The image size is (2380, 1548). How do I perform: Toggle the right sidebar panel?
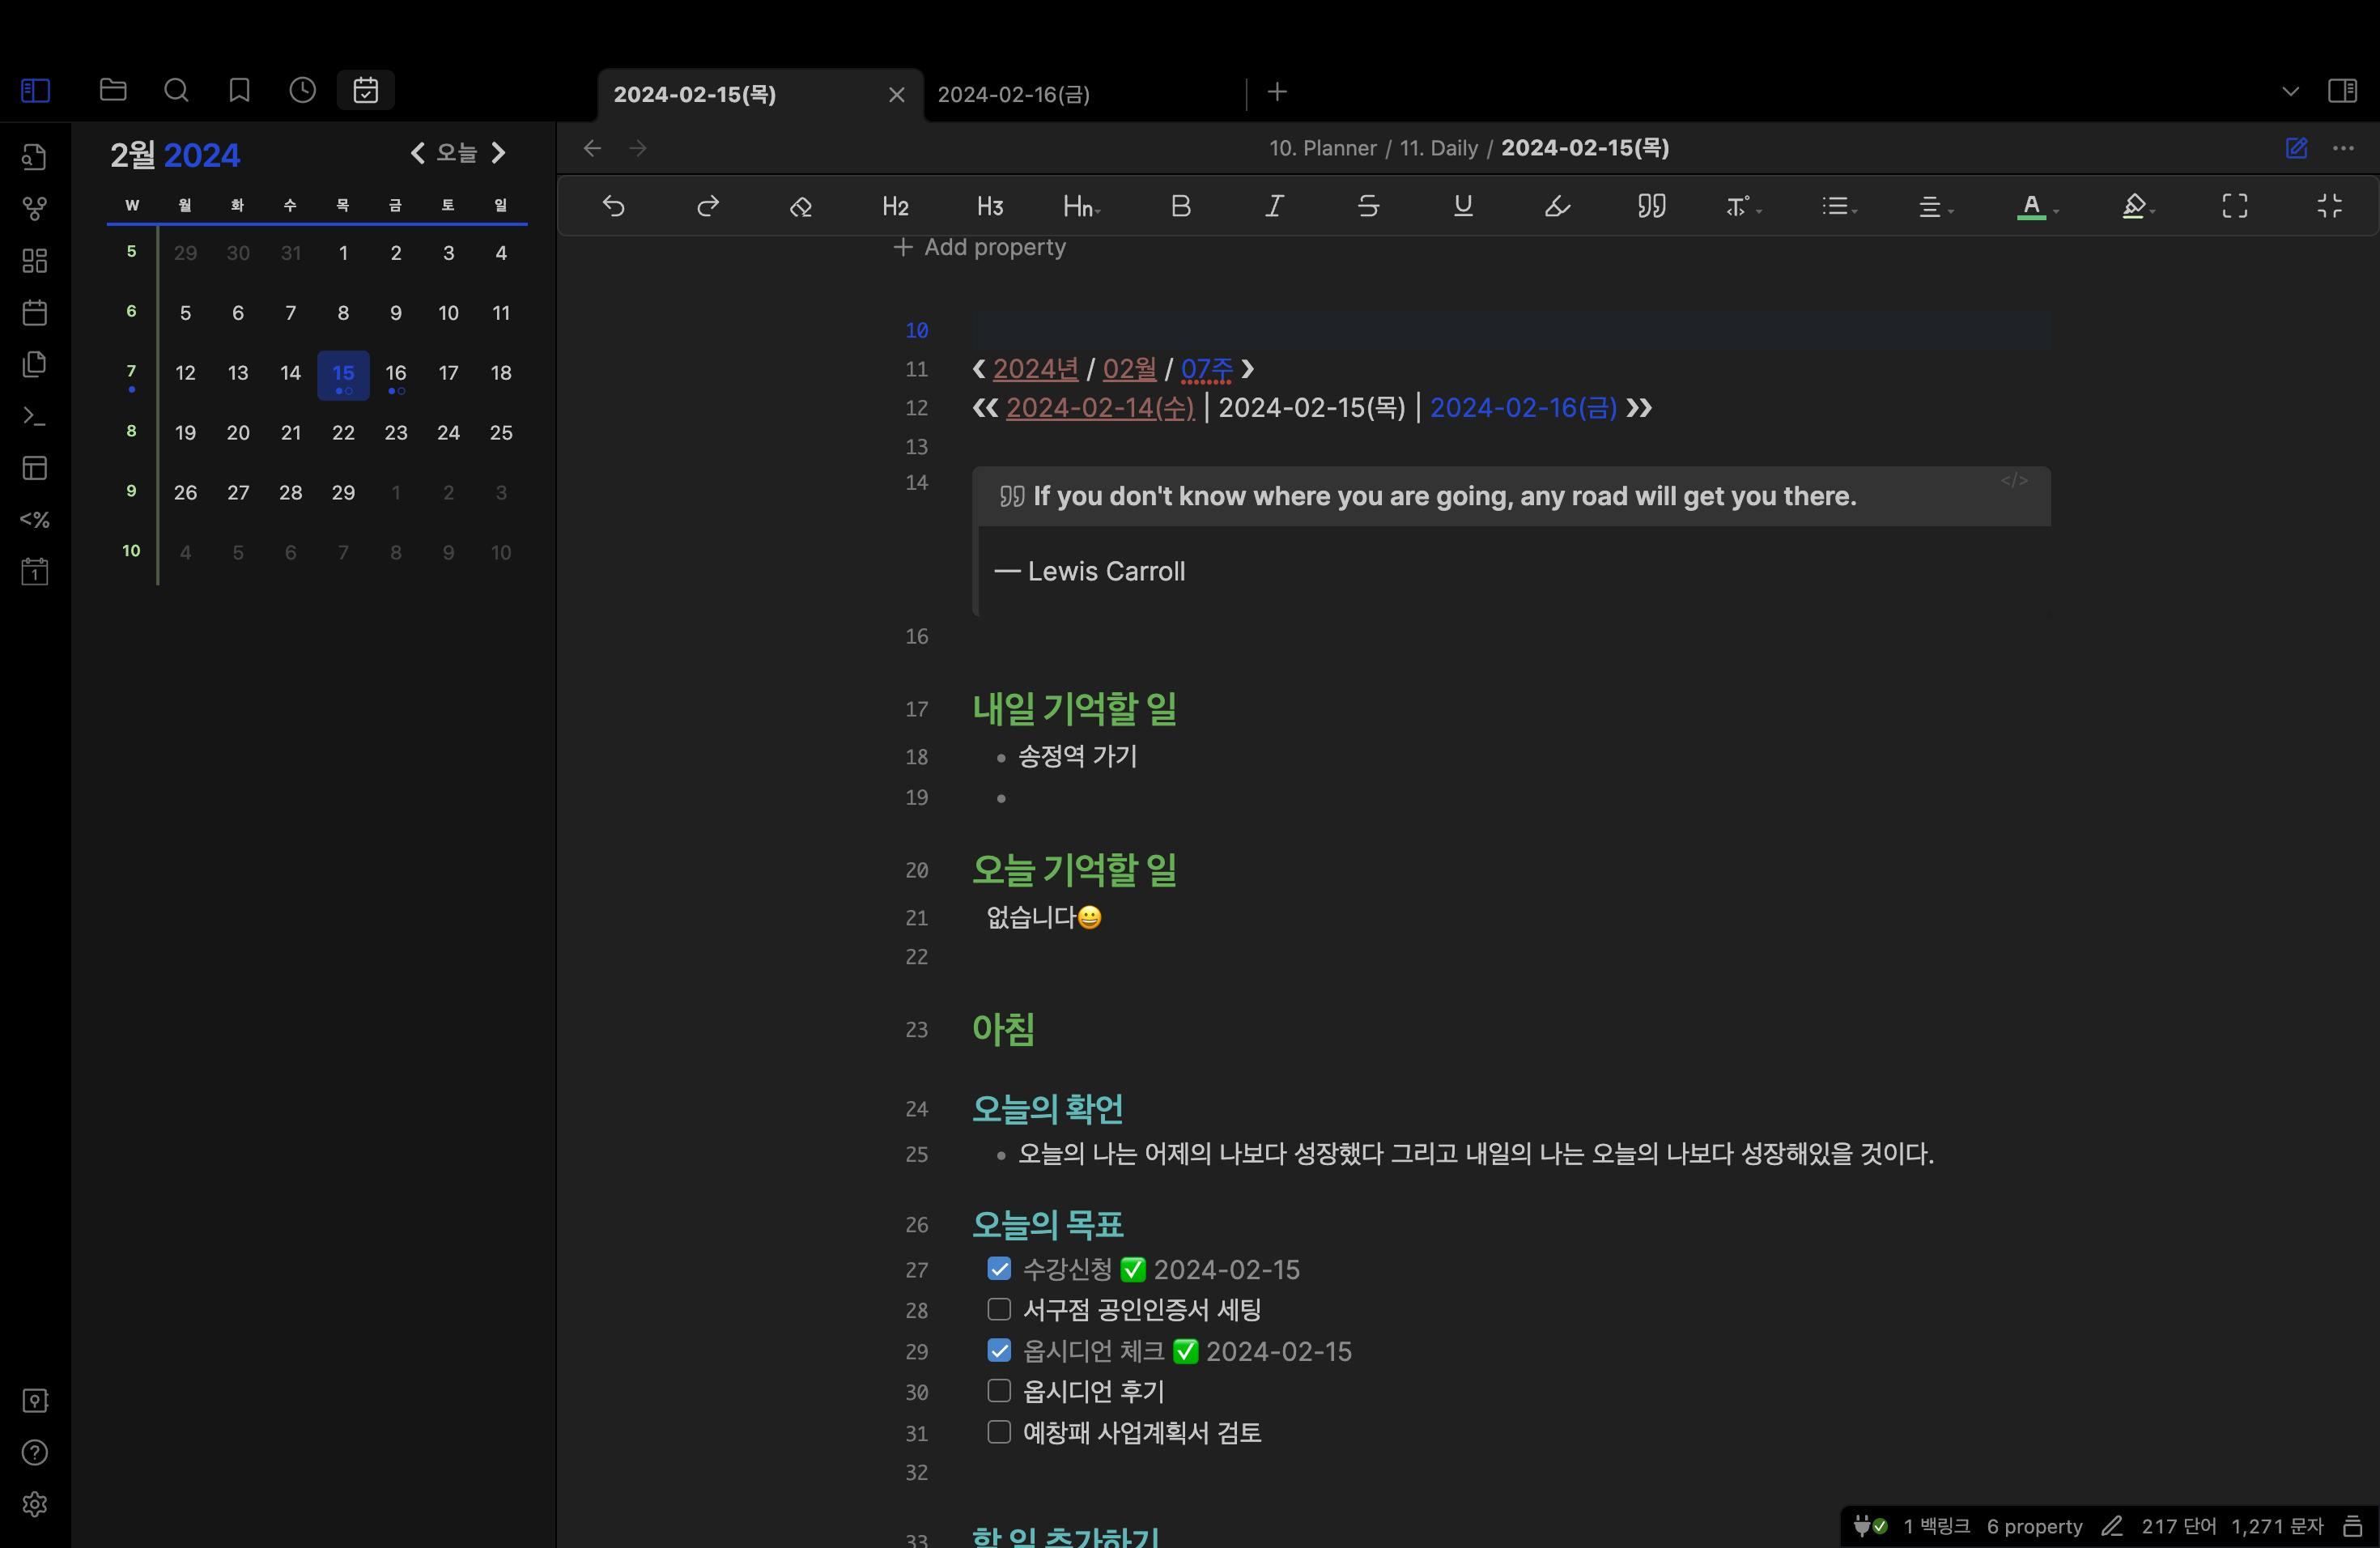(x=2343, y=91)
